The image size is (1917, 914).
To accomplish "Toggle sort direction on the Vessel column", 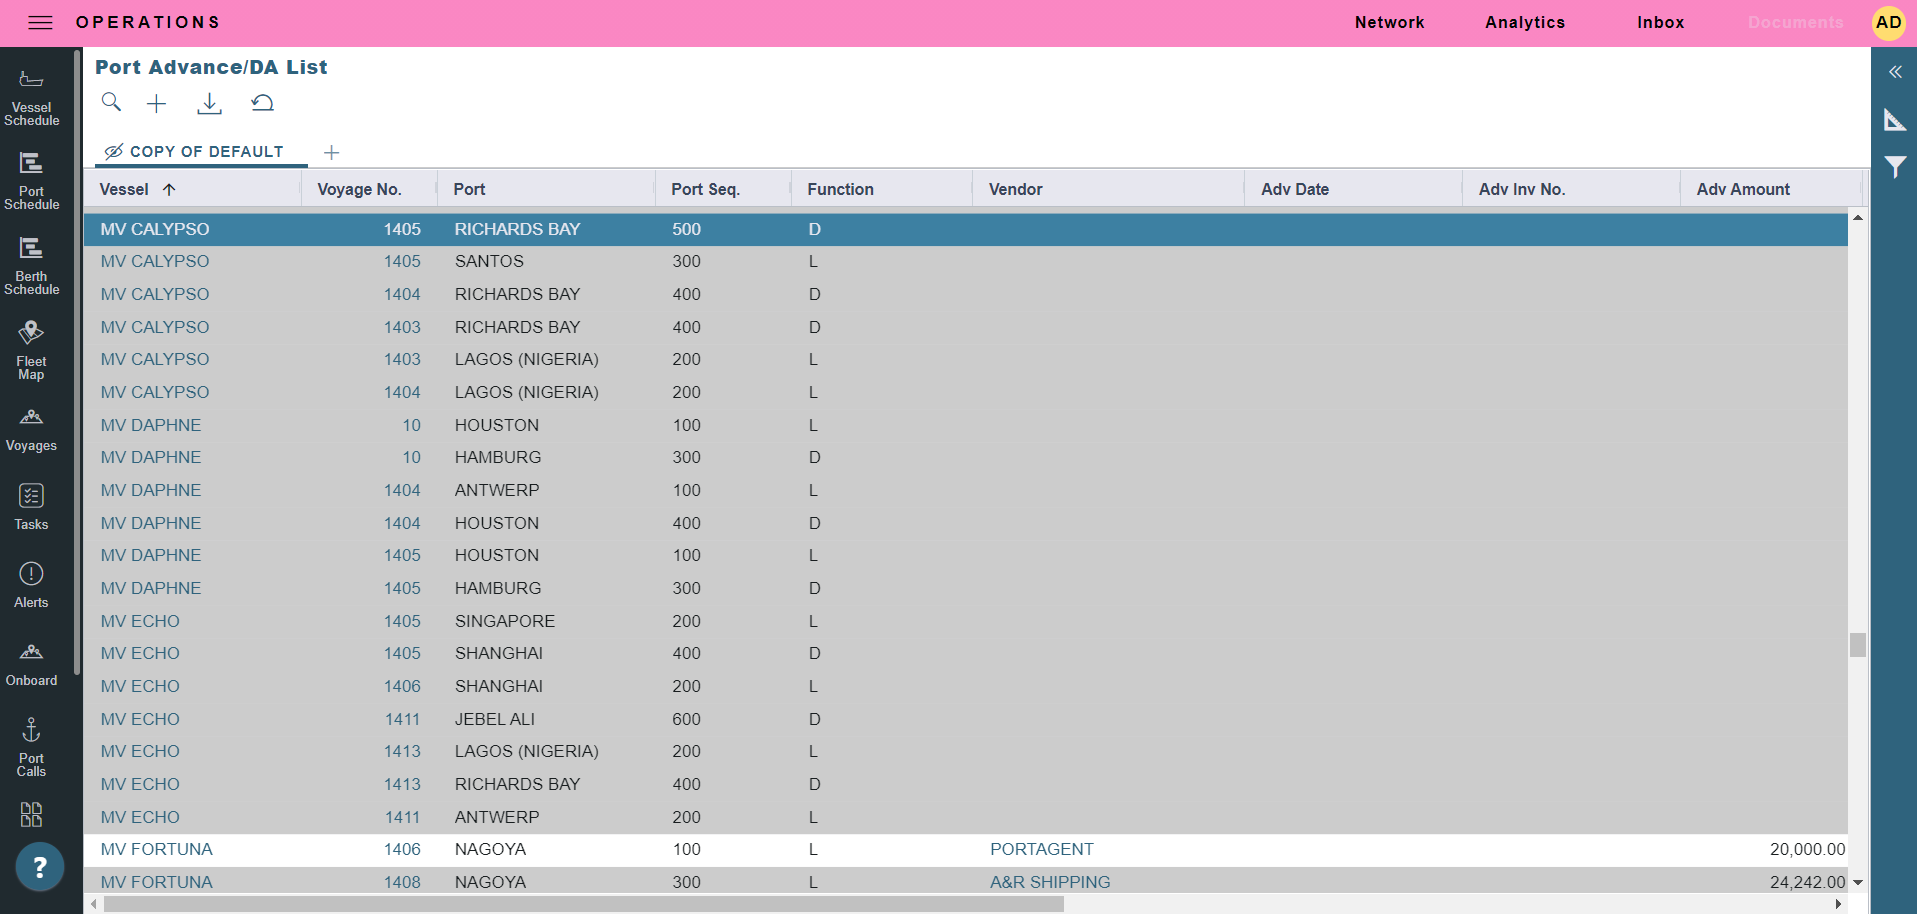I will (168, 188).
